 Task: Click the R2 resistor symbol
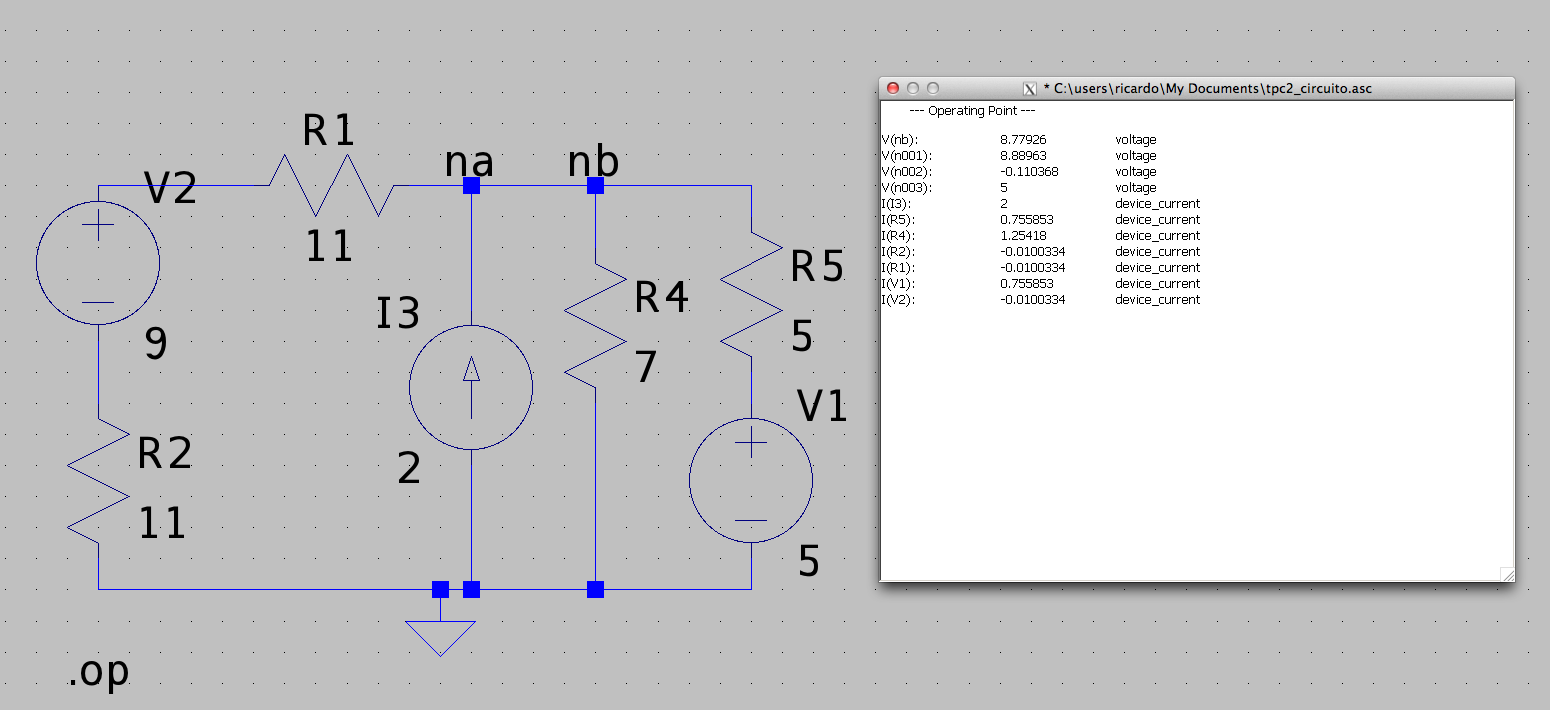point(99,481)
